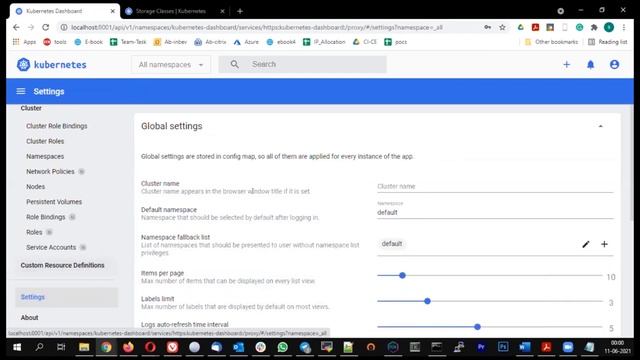Edit the namespace fallback list pencil icon
The width and height of the screenshot is (640, 360).
(586, 244)
